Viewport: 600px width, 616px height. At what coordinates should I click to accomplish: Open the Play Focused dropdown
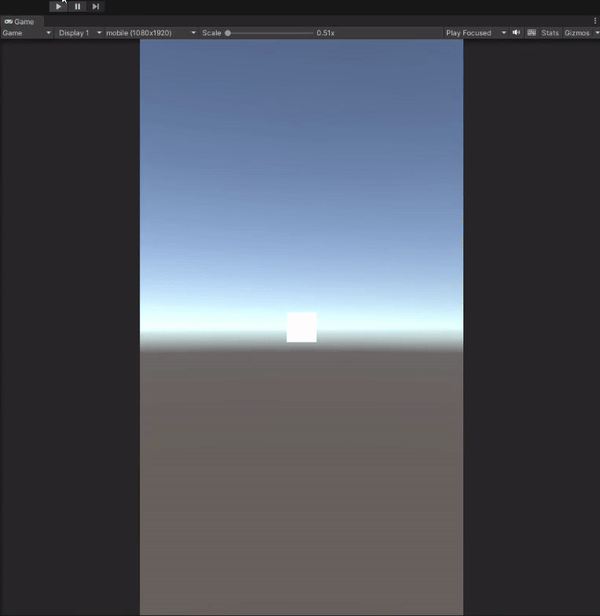476,33
